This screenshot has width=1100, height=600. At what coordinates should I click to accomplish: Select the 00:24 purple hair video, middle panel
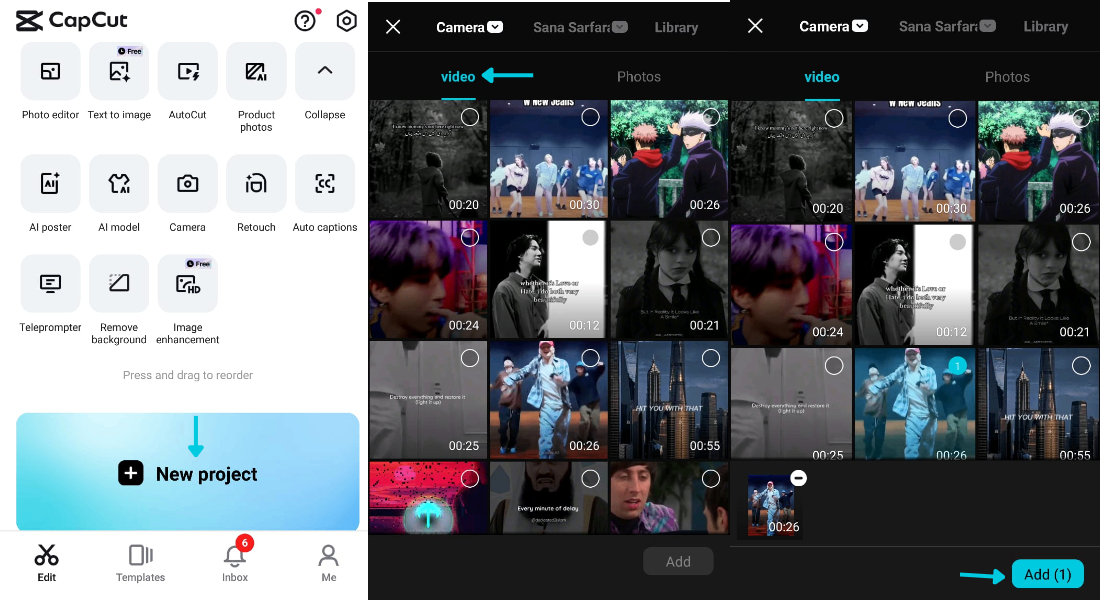coord(469,238)
